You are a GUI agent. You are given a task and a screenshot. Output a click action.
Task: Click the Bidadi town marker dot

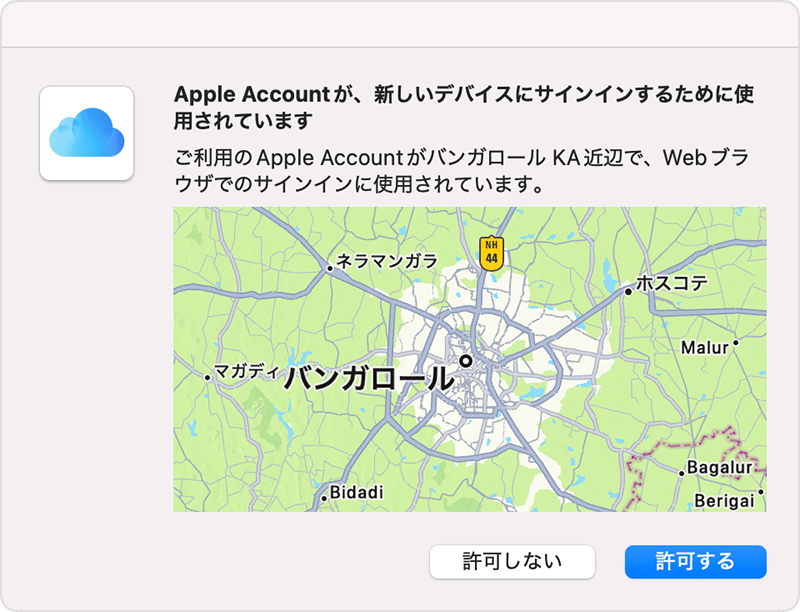point(324,498)
